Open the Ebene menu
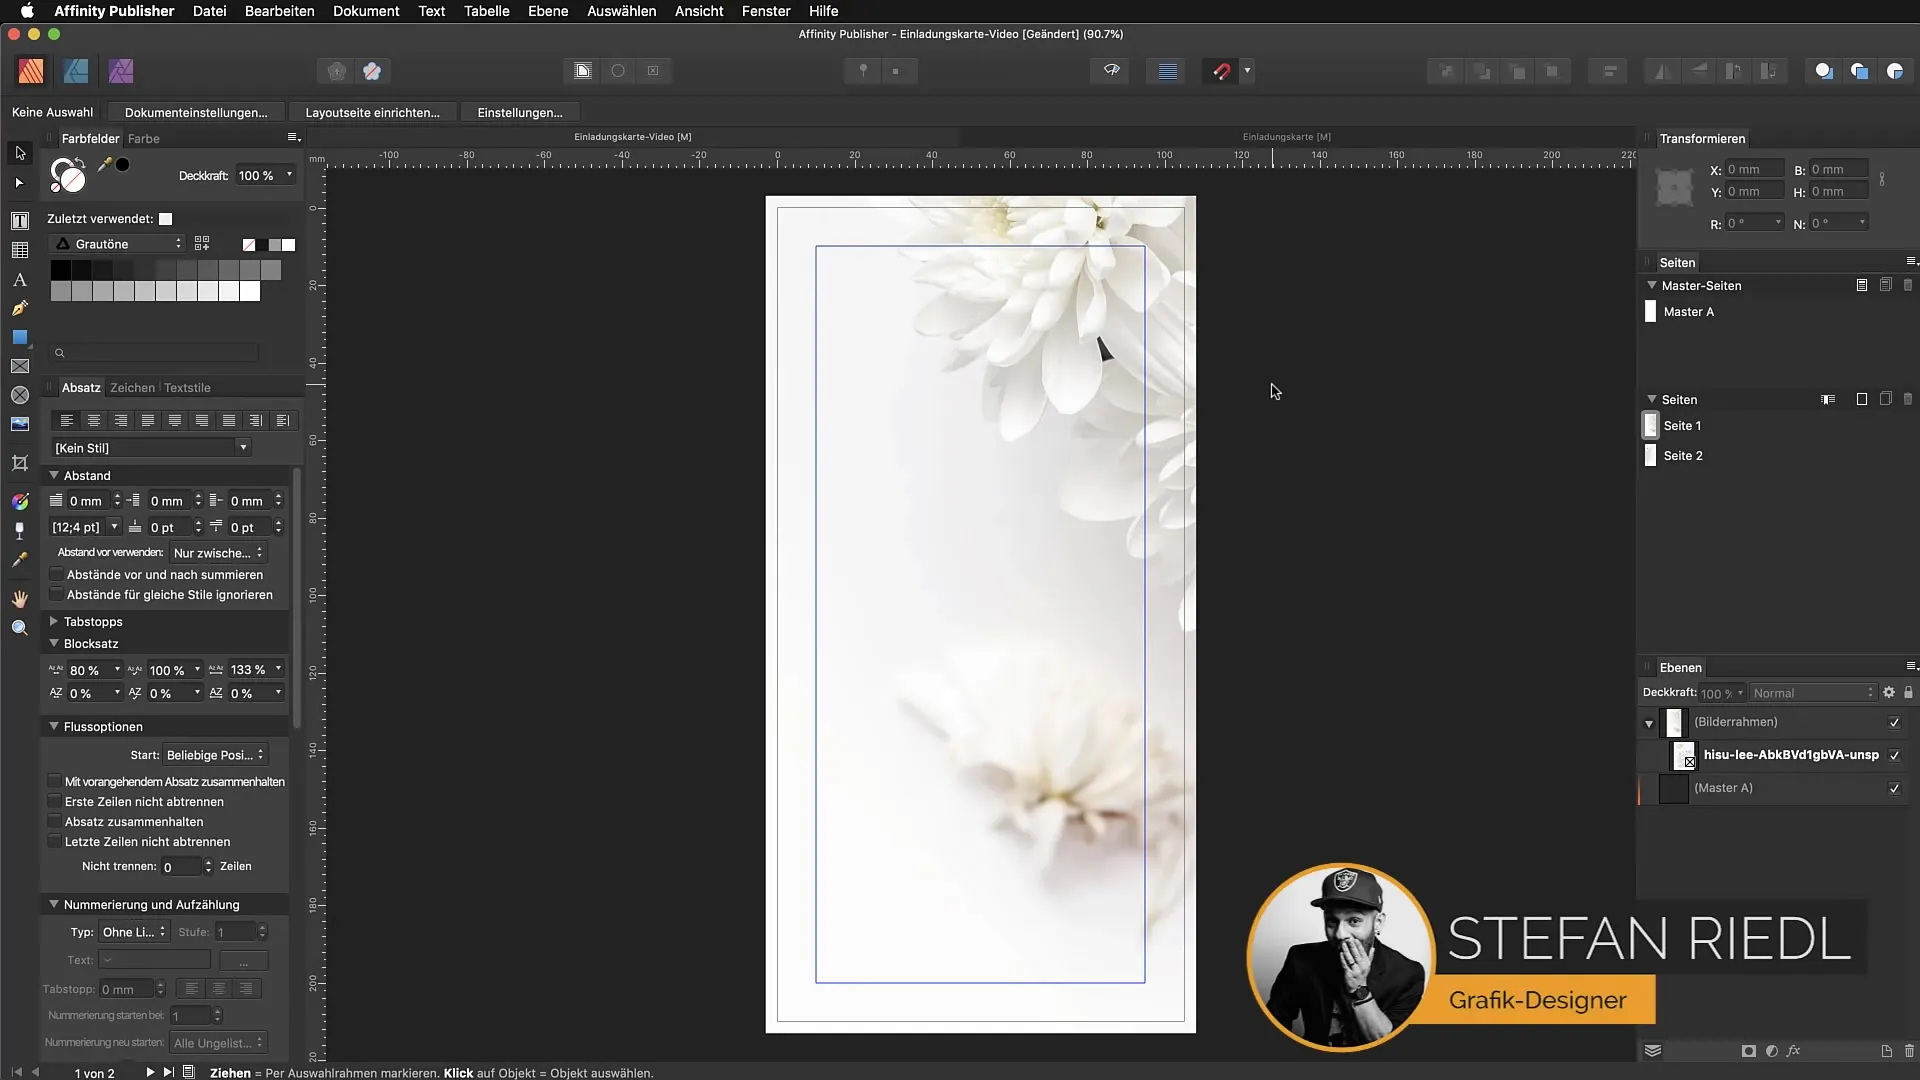This screenshot has width=1920, height=1080. [548, 11]
